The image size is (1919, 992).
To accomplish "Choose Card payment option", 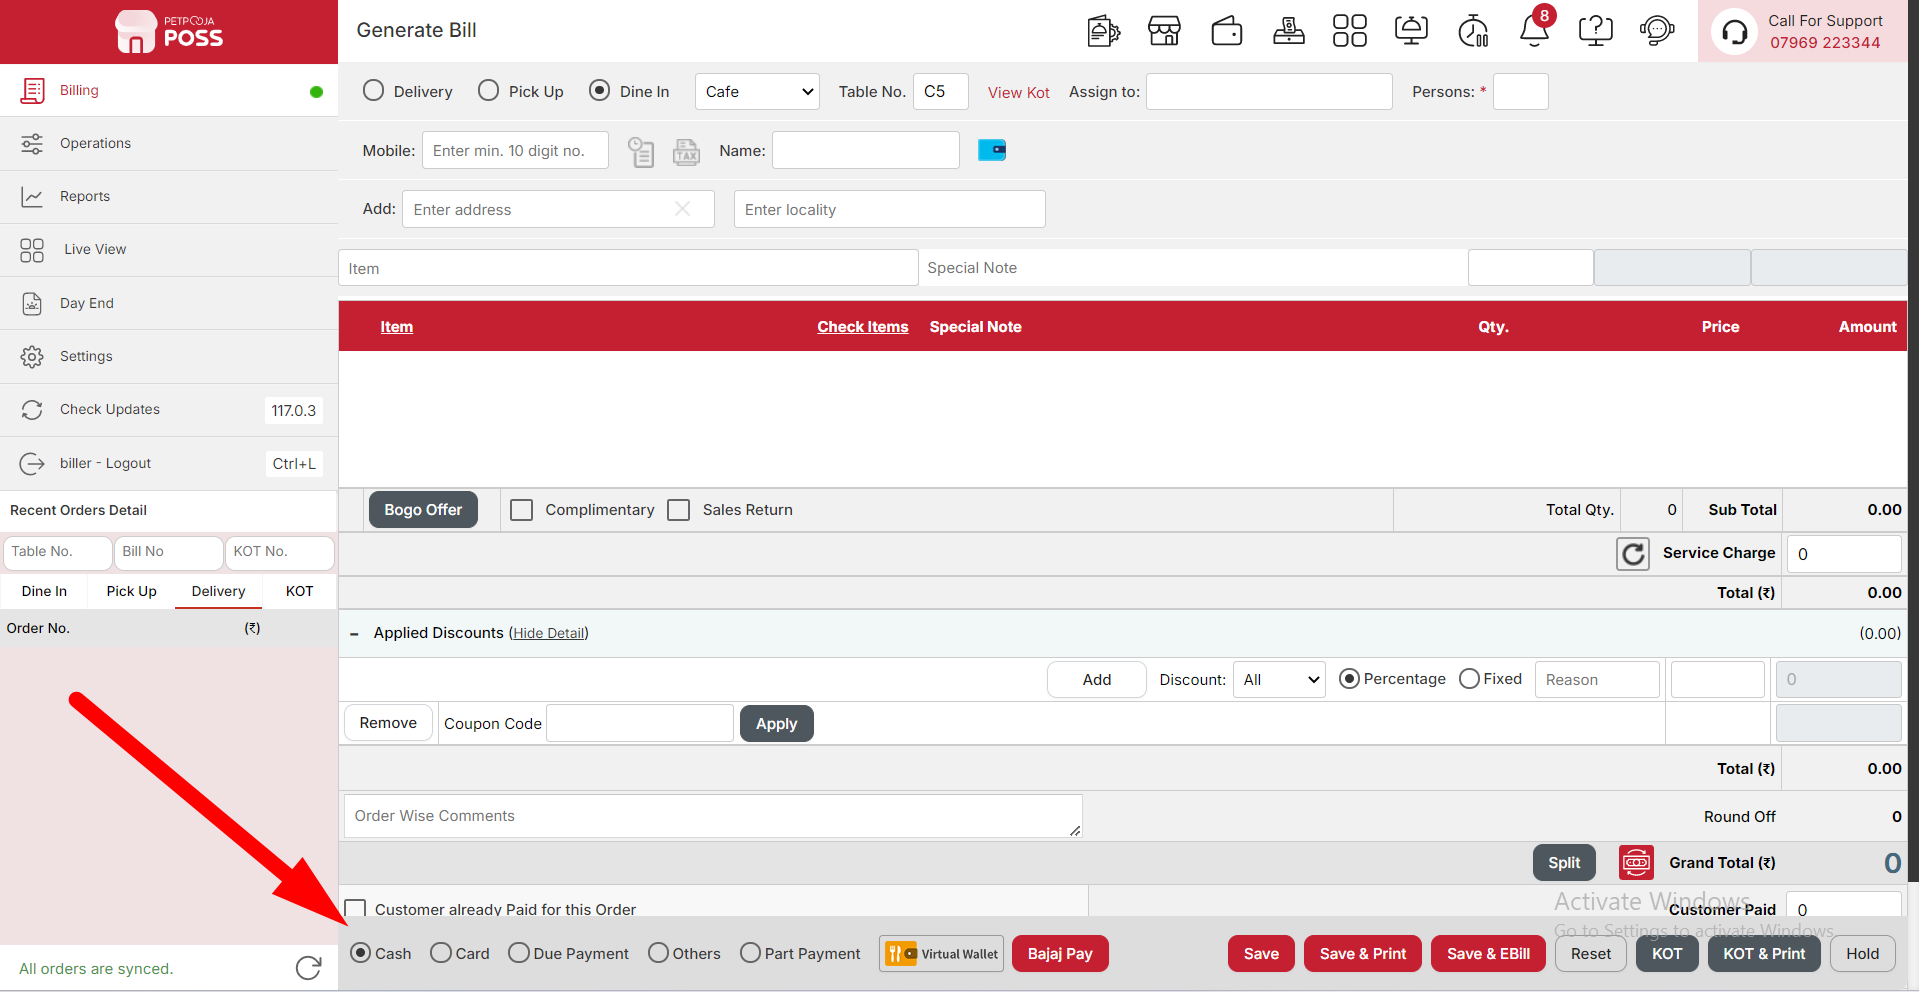I will tap(460, 953).
